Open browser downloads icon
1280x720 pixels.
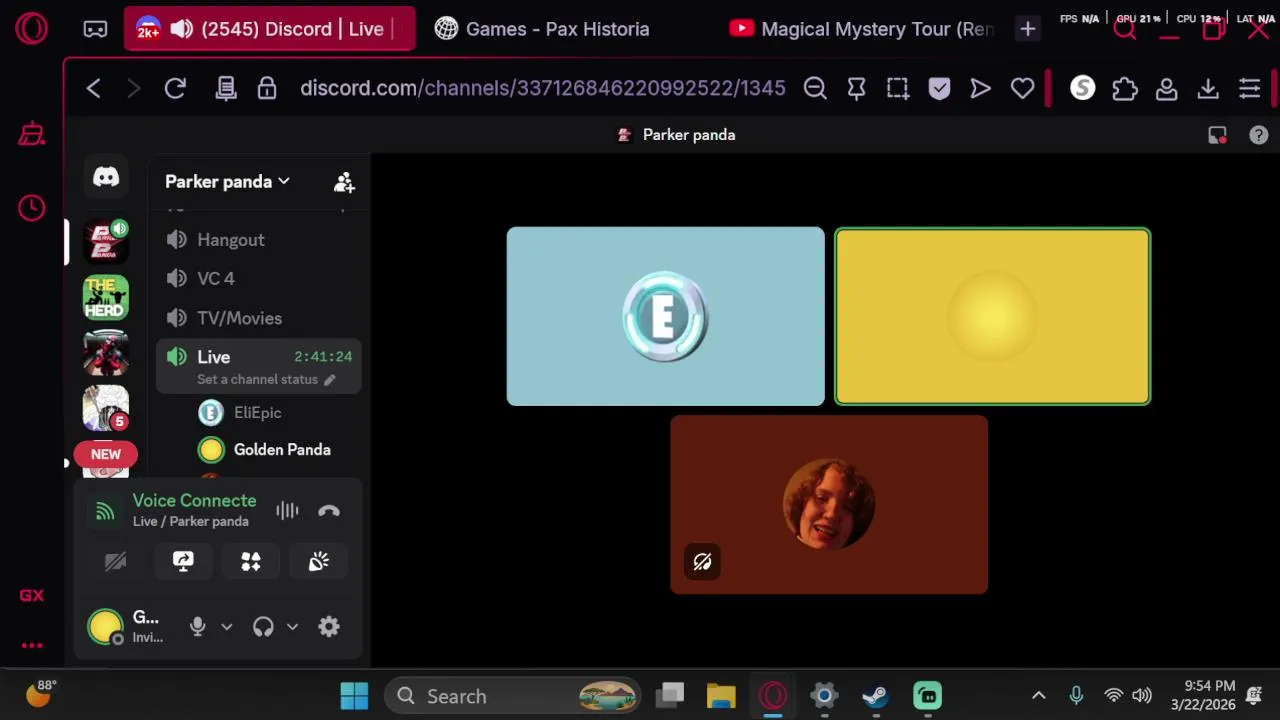point(1208,88)
